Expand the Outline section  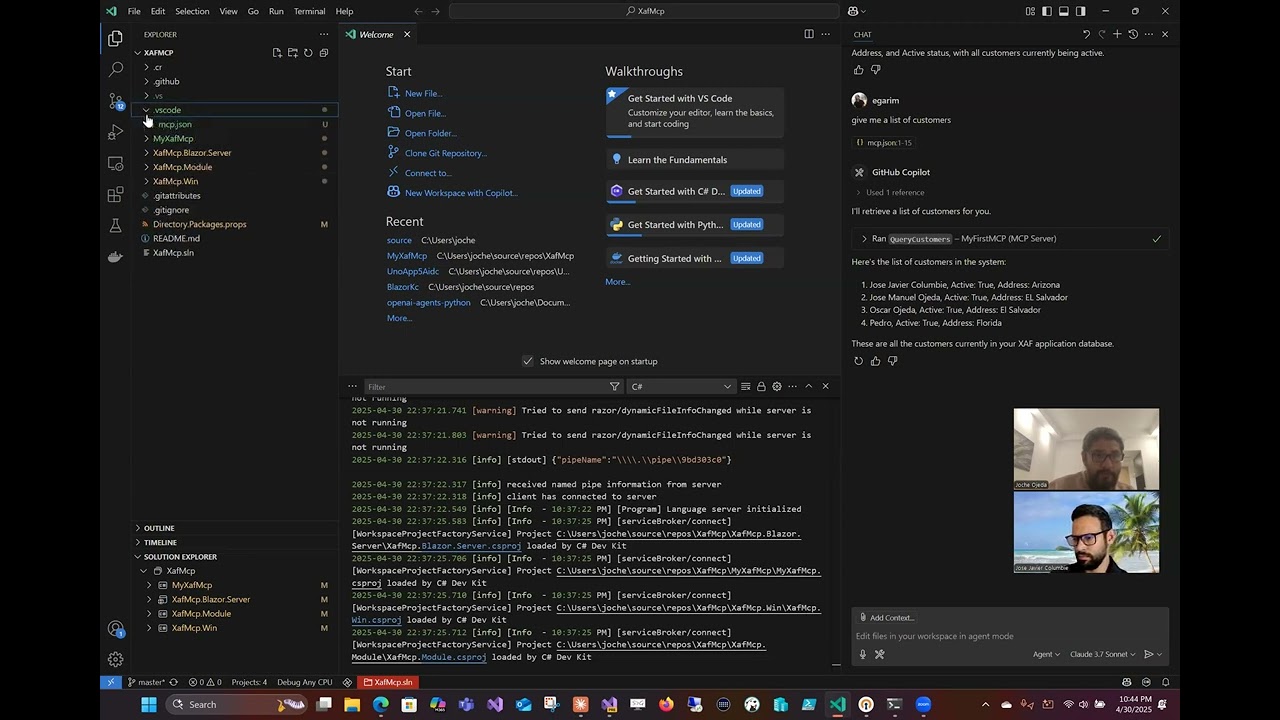point(235,528)
